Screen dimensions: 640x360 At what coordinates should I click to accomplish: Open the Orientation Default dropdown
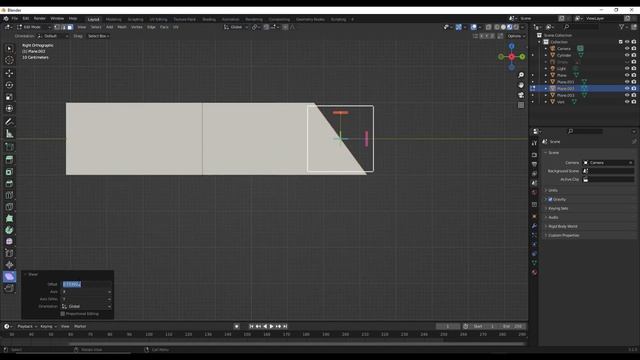pyautogui.click(x=53, y=36)
